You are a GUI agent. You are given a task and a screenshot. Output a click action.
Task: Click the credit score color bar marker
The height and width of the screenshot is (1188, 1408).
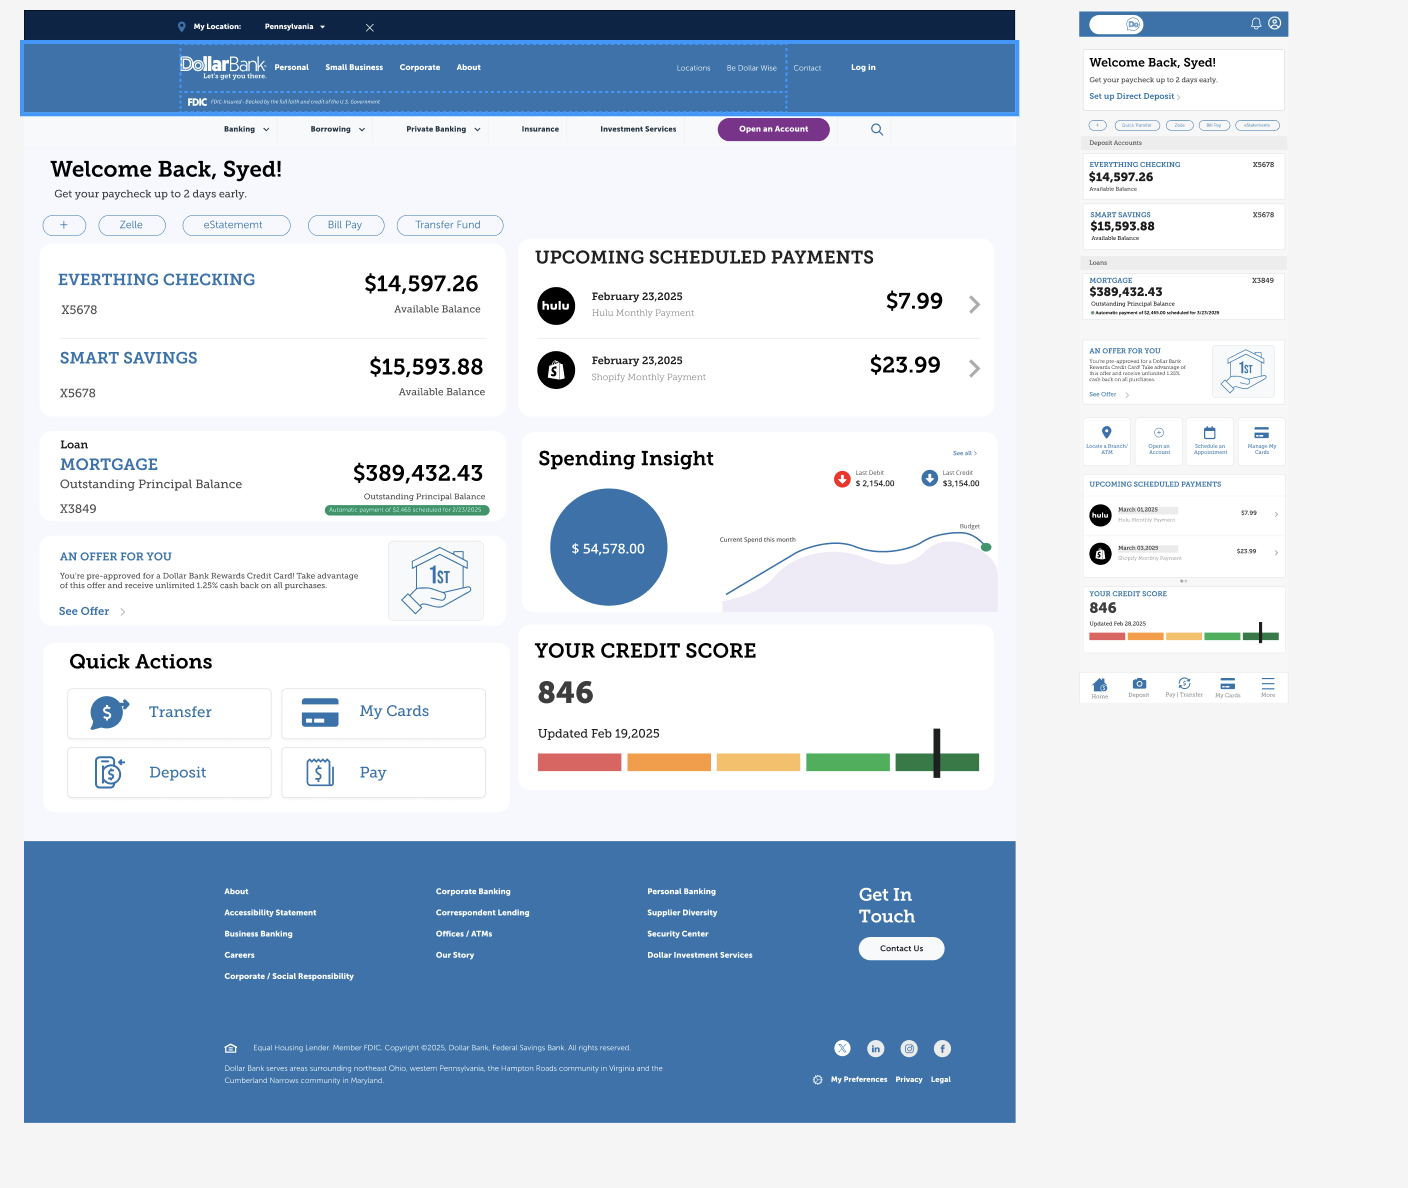937,753
